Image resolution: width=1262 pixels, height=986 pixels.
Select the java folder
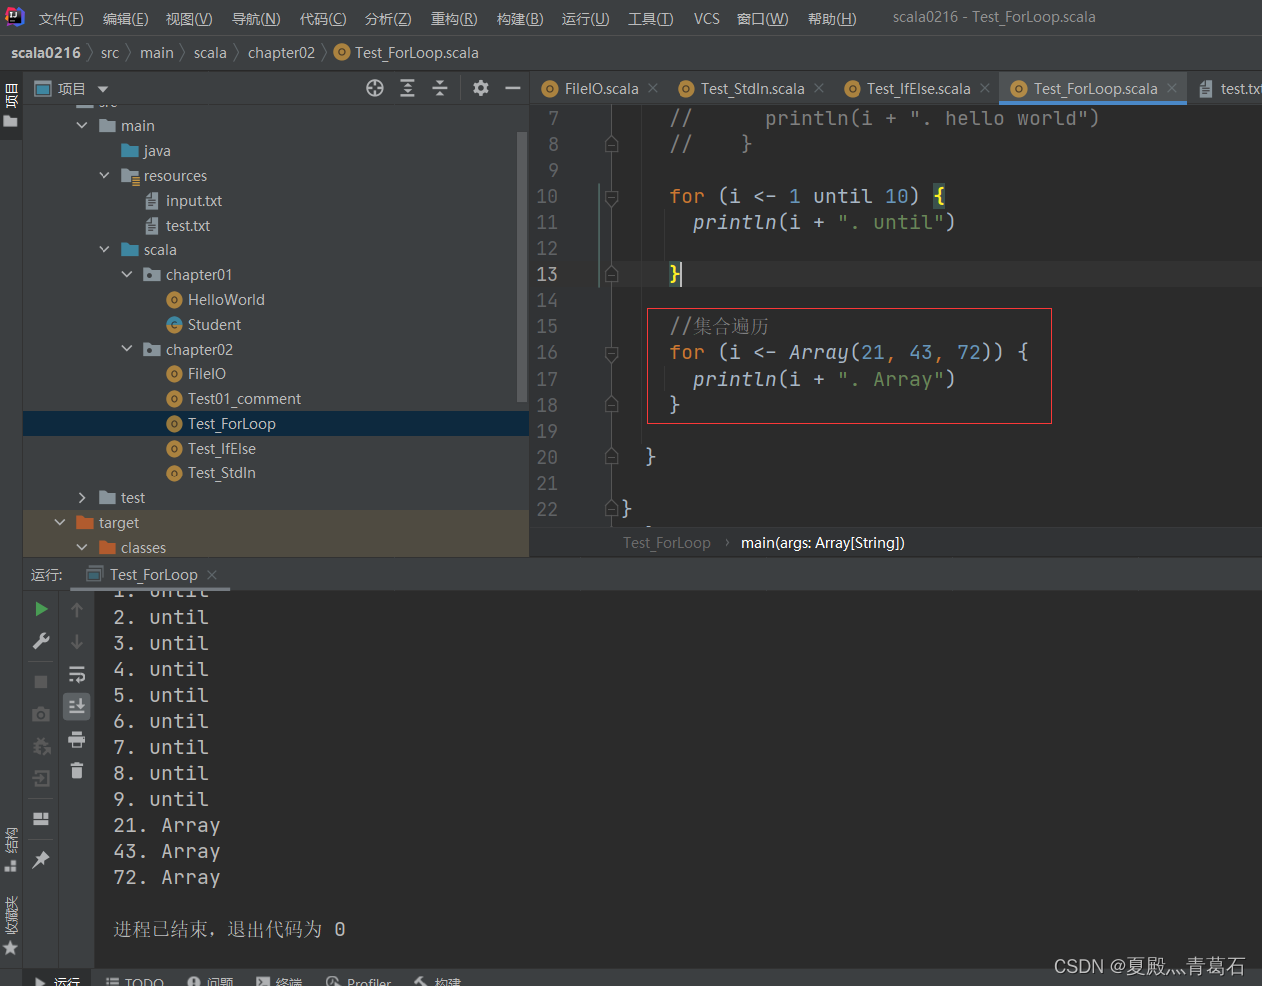click(x=157, y=150)
